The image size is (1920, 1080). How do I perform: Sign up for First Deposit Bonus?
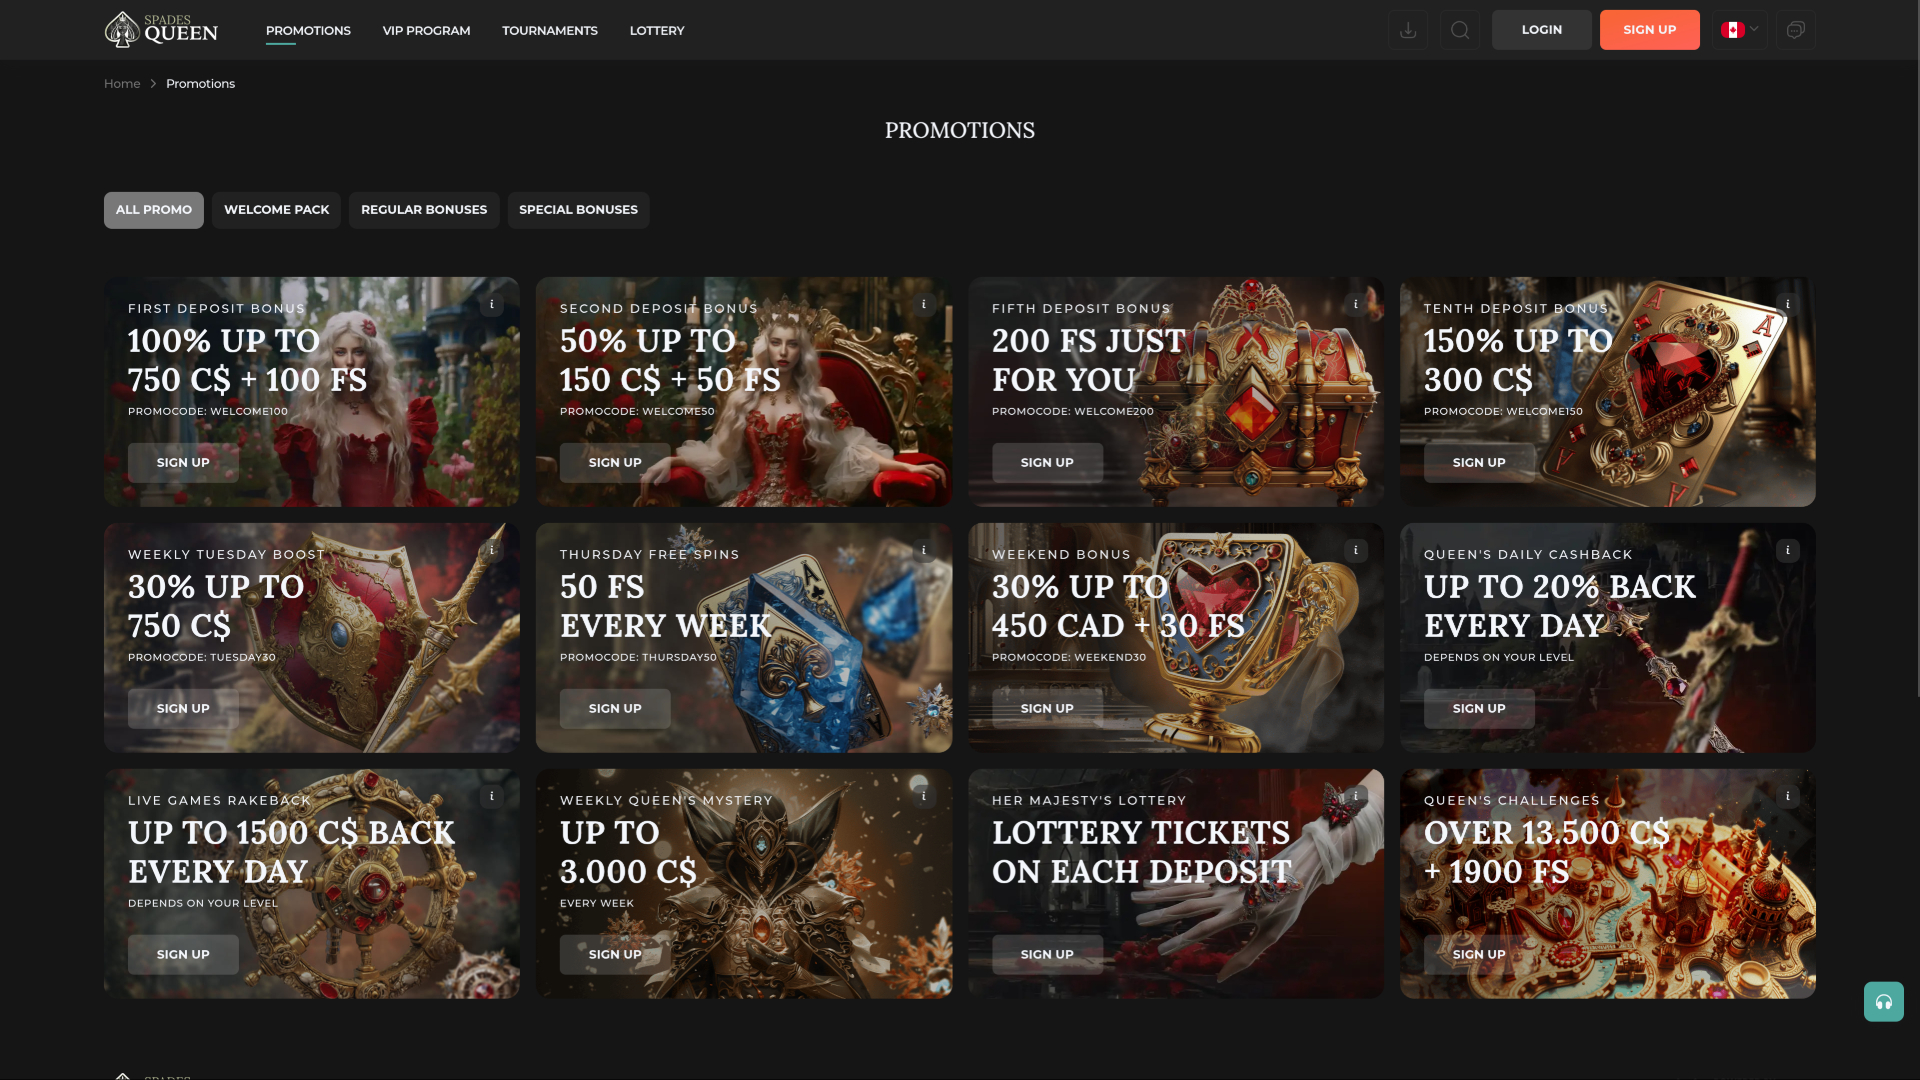coord(183,463)
